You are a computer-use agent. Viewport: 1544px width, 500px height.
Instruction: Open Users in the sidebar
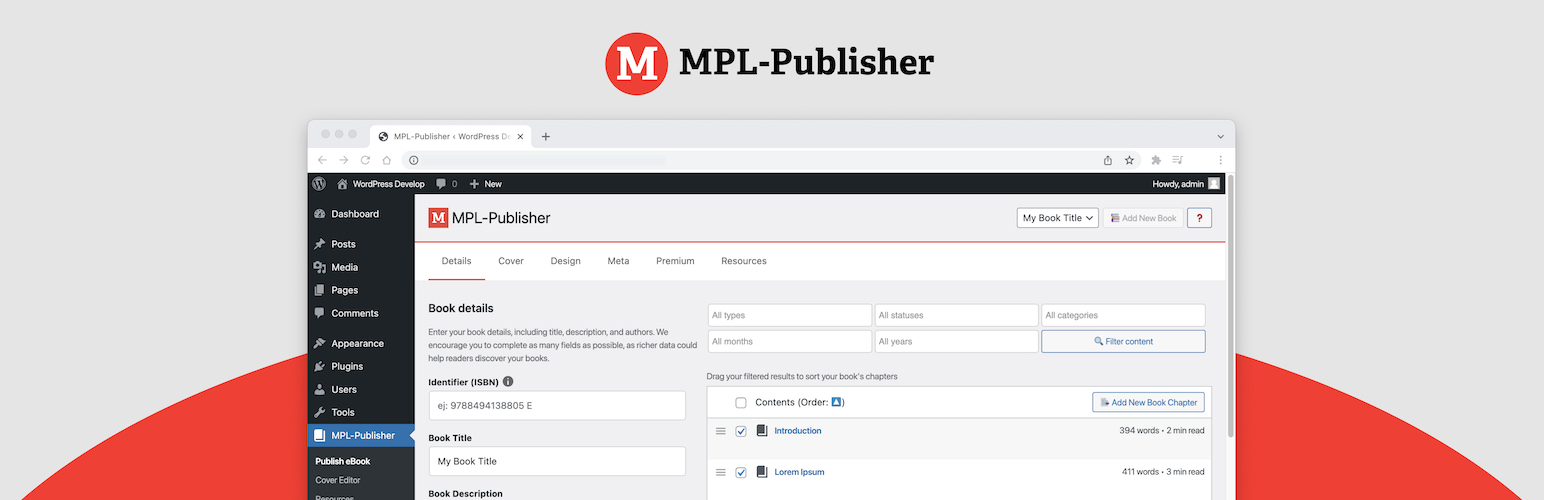[361, 389]
